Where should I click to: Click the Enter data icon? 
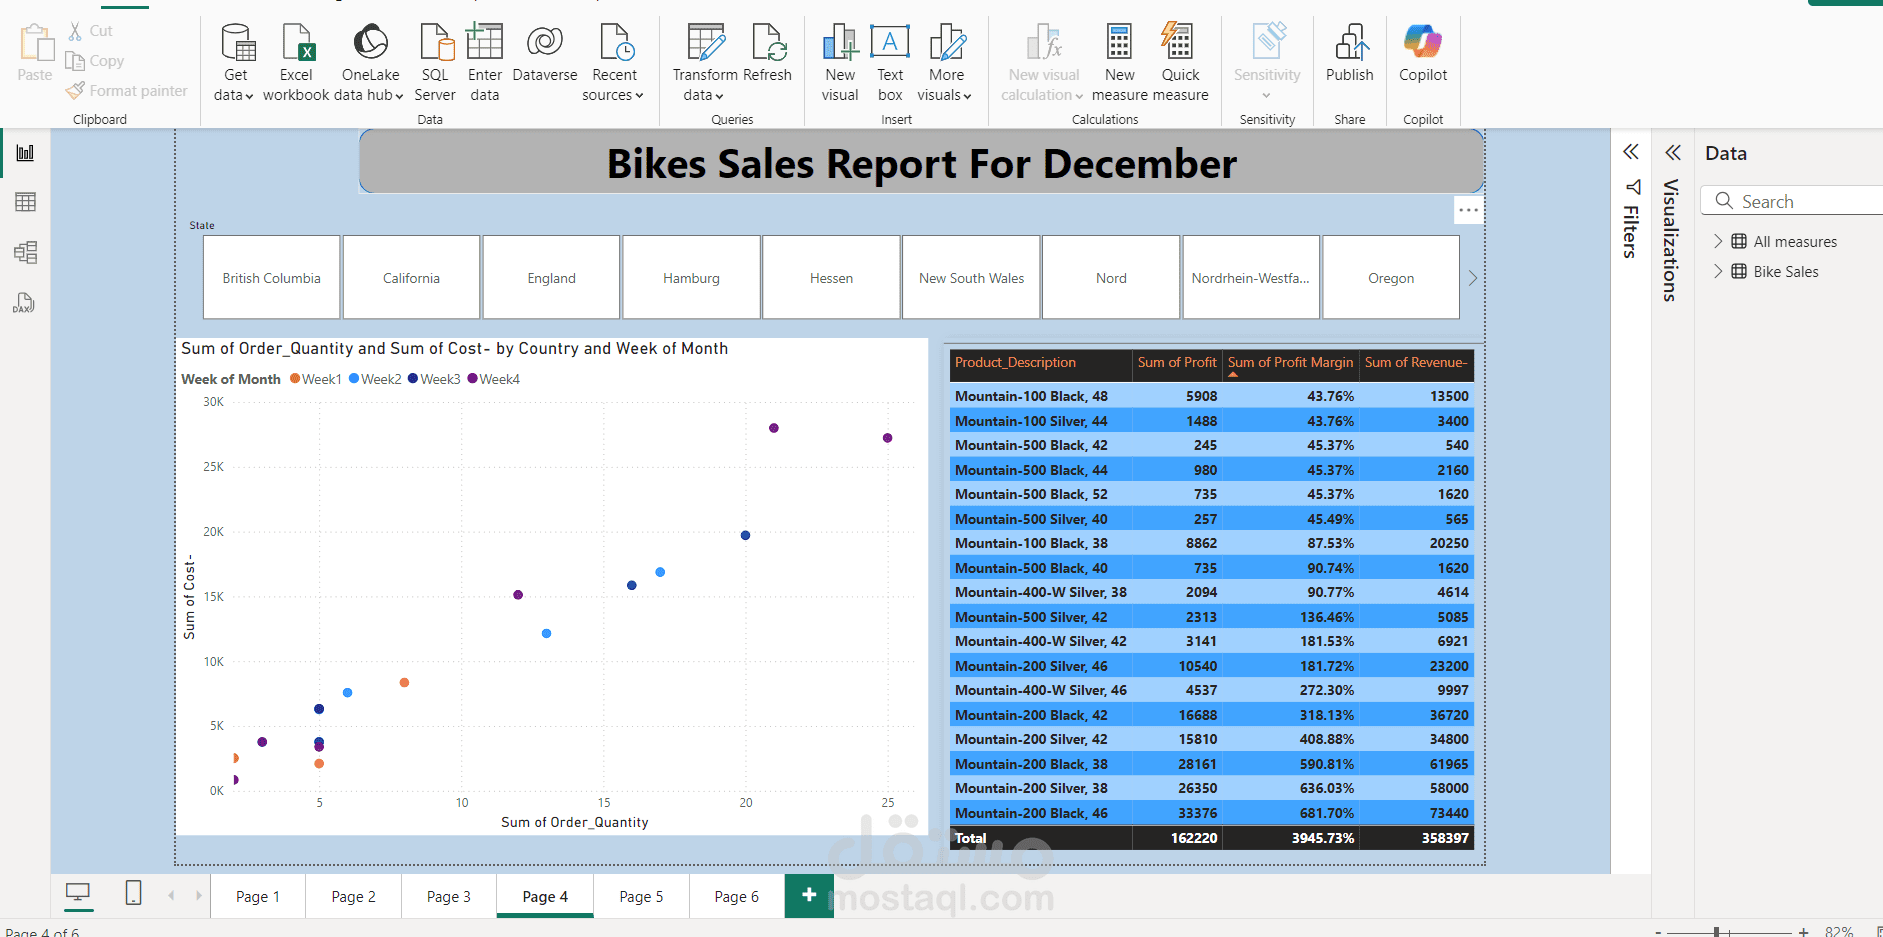pyautogui.click(x=485, y=42)
